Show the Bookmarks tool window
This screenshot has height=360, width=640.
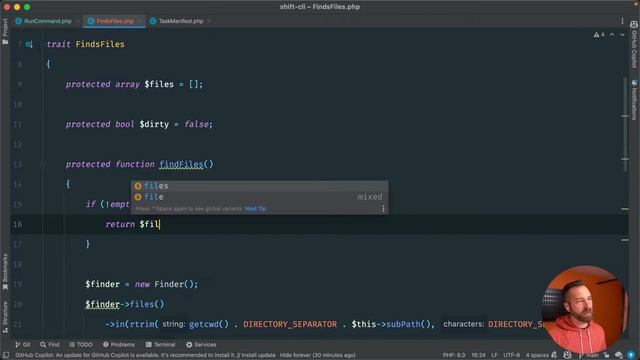pyautogui.click(x=5, y=271)
